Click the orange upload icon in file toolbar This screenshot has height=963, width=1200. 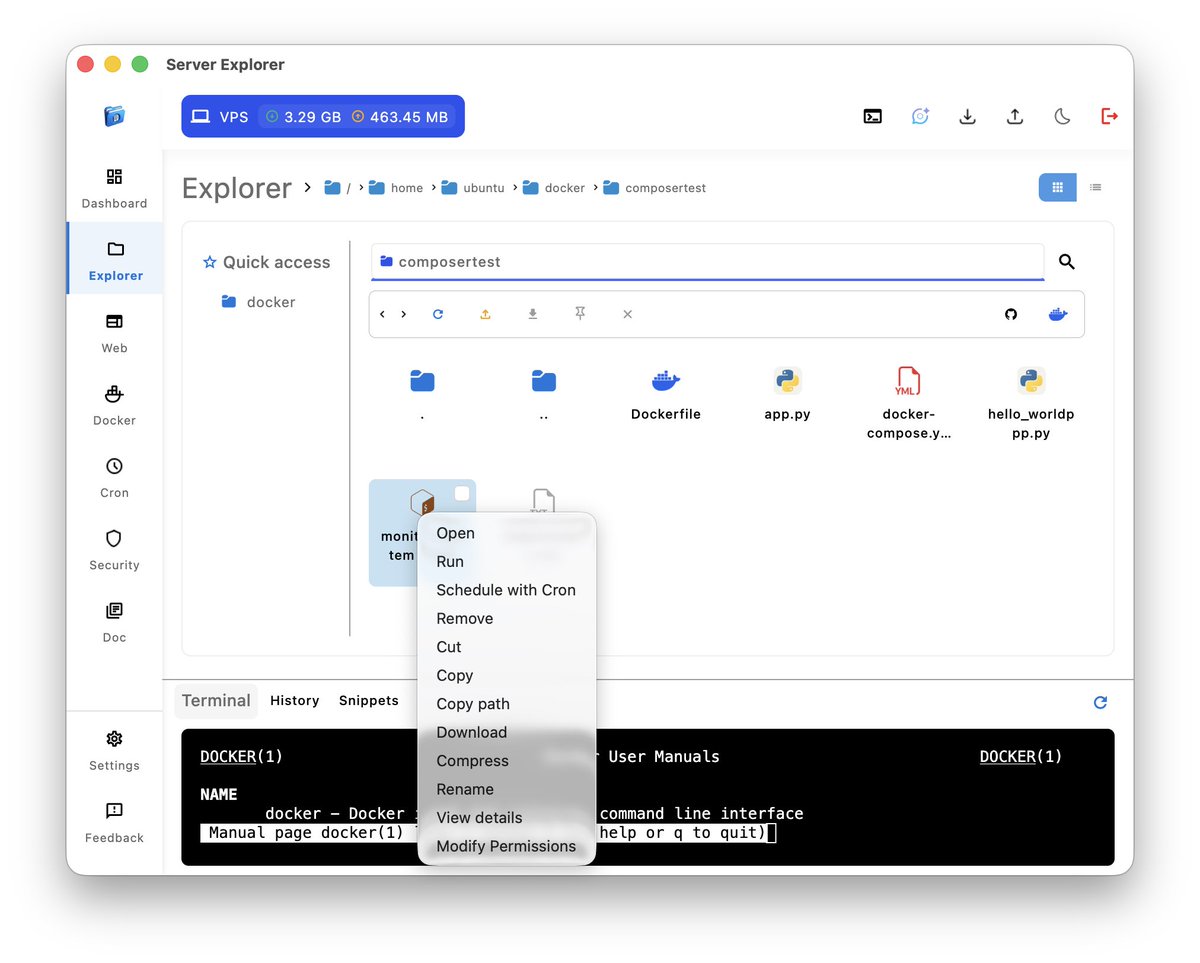(485, 314)
